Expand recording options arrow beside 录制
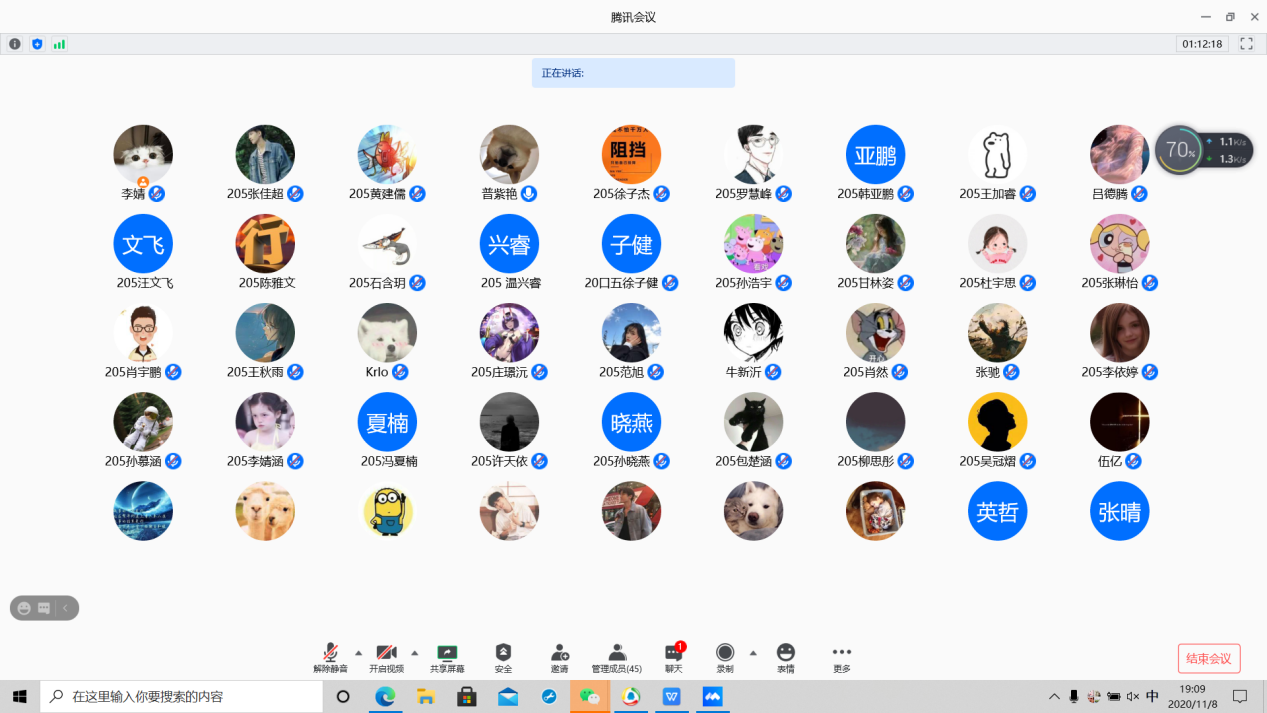Screen dimensions: 1267x713 (x=753, y=653)
